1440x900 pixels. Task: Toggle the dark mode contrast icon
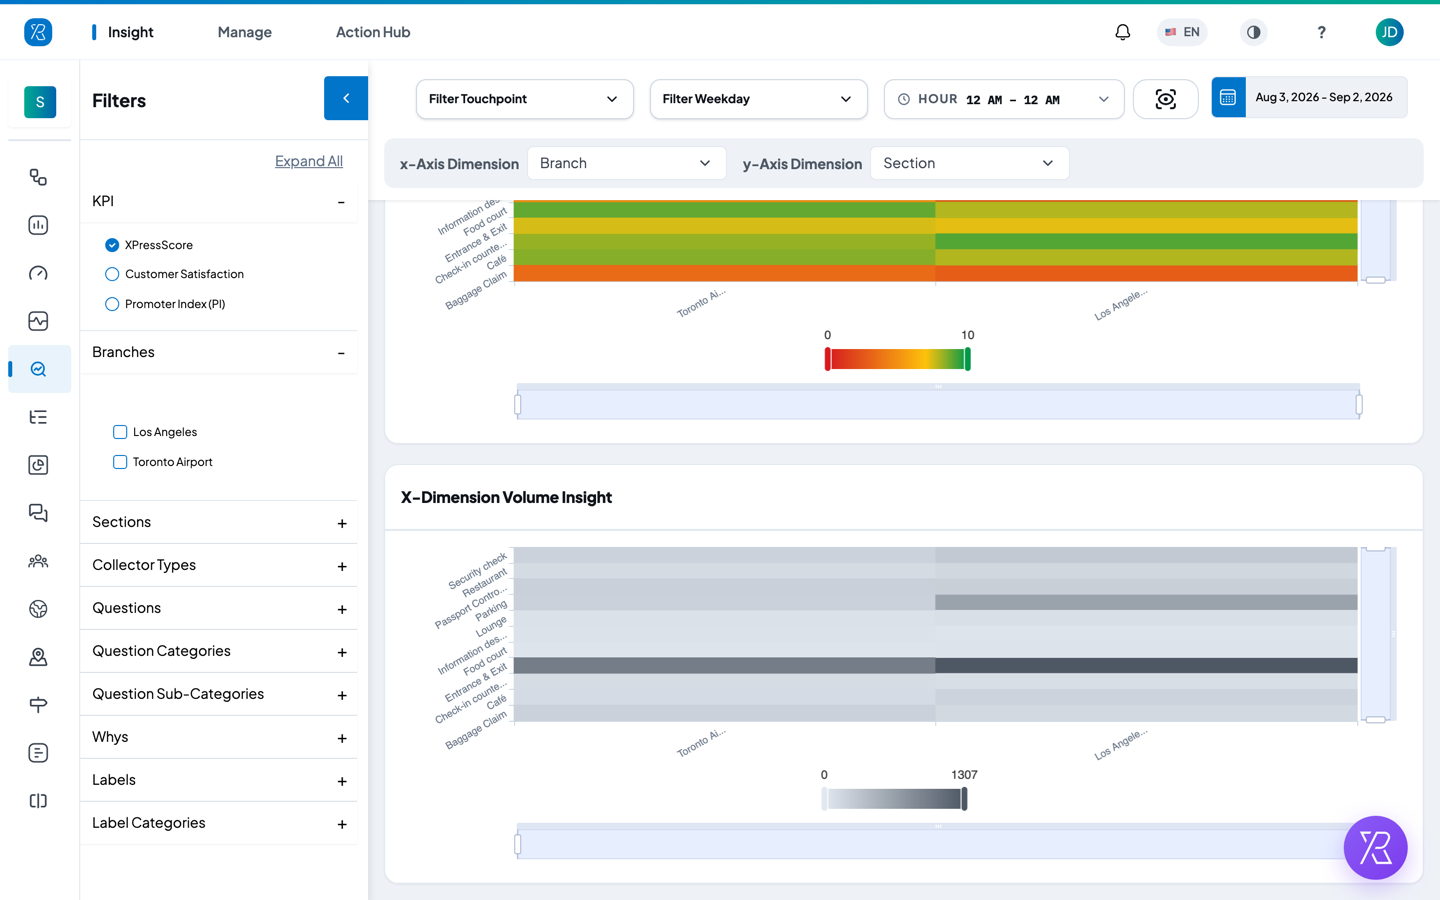tap(1253, 32)
